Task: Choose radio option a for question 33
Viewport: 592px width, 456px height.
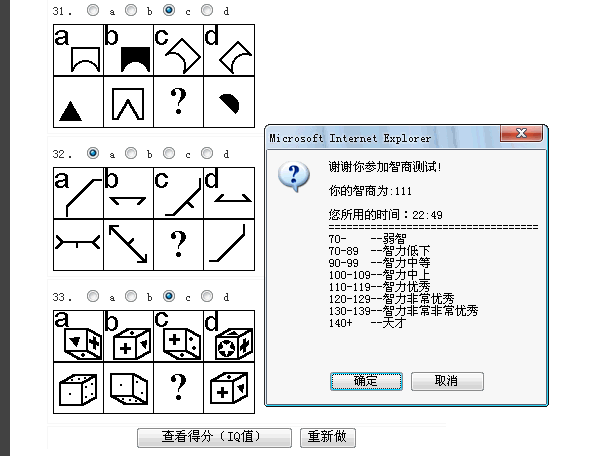Action: pyautogui.click(x=93, y=296)
